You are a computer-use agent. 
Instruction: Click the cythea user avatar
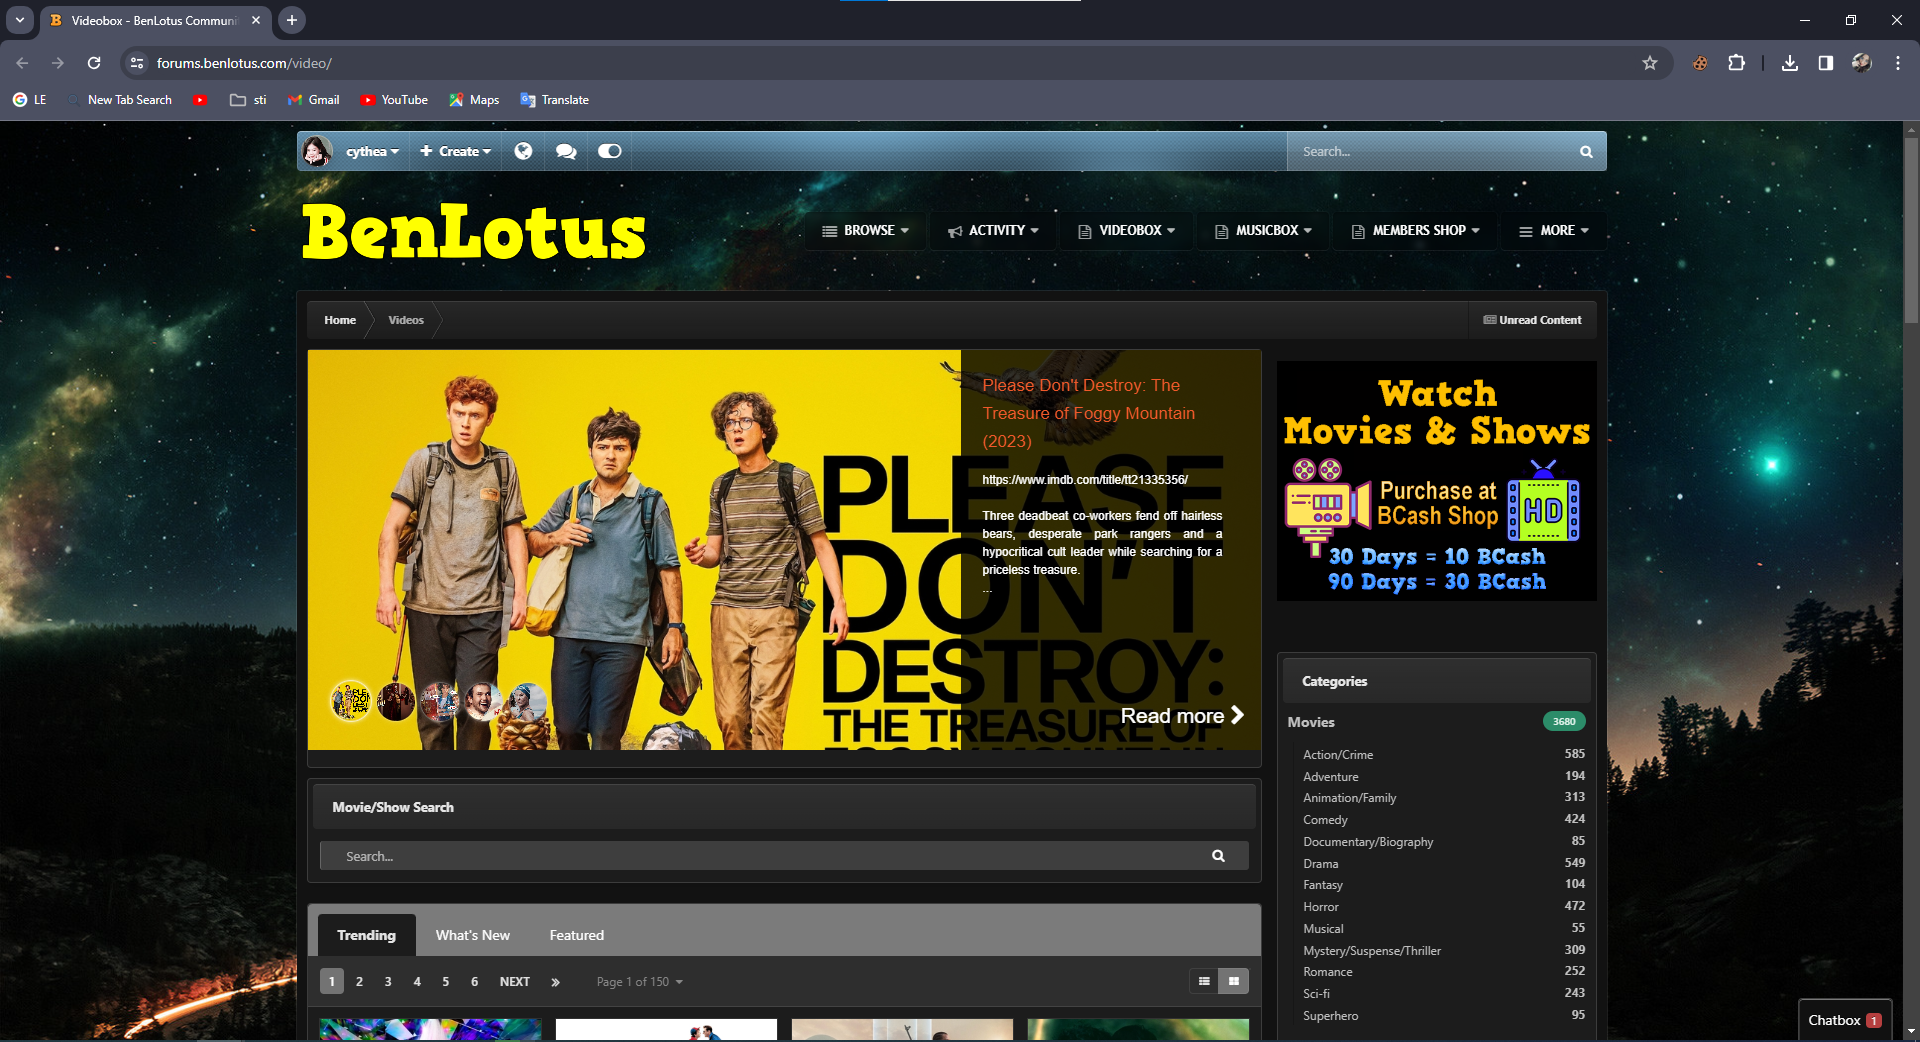point(317,151)
